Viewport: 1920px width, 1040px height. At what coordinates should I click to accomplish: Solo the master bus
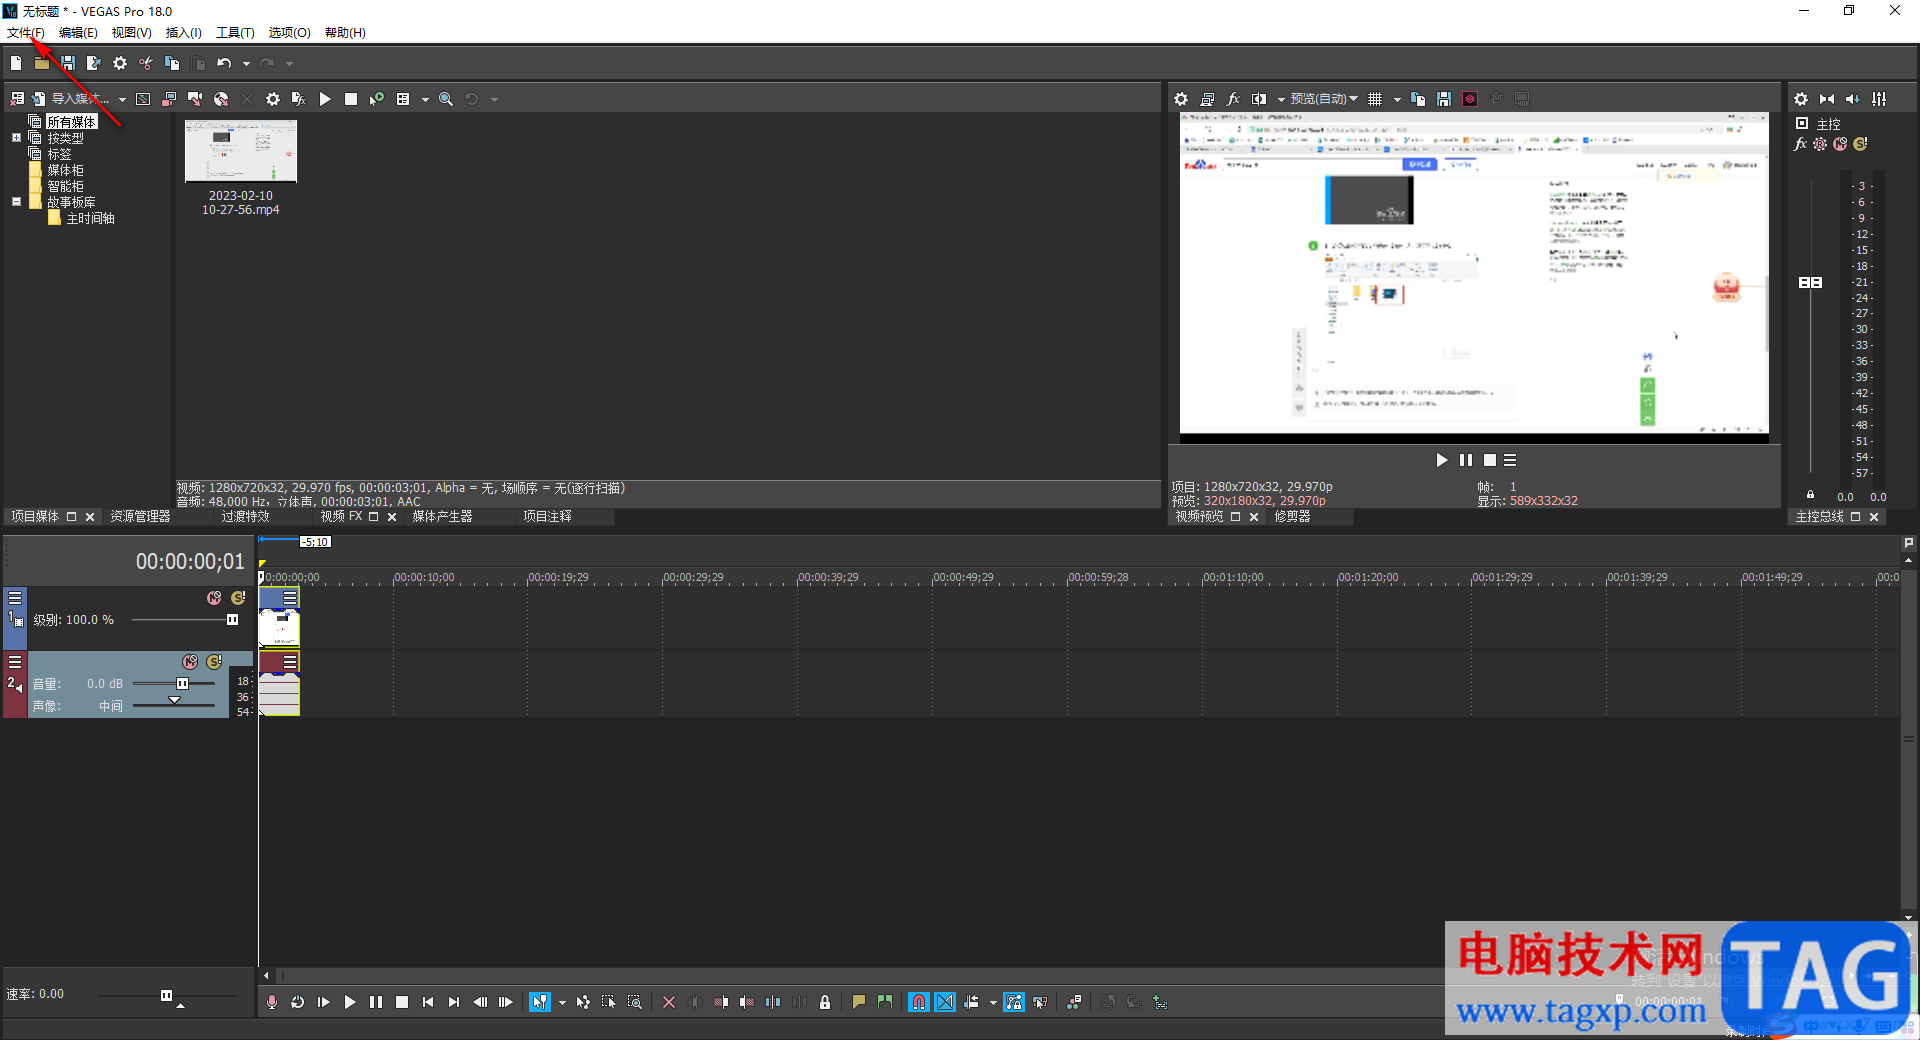1860,144
